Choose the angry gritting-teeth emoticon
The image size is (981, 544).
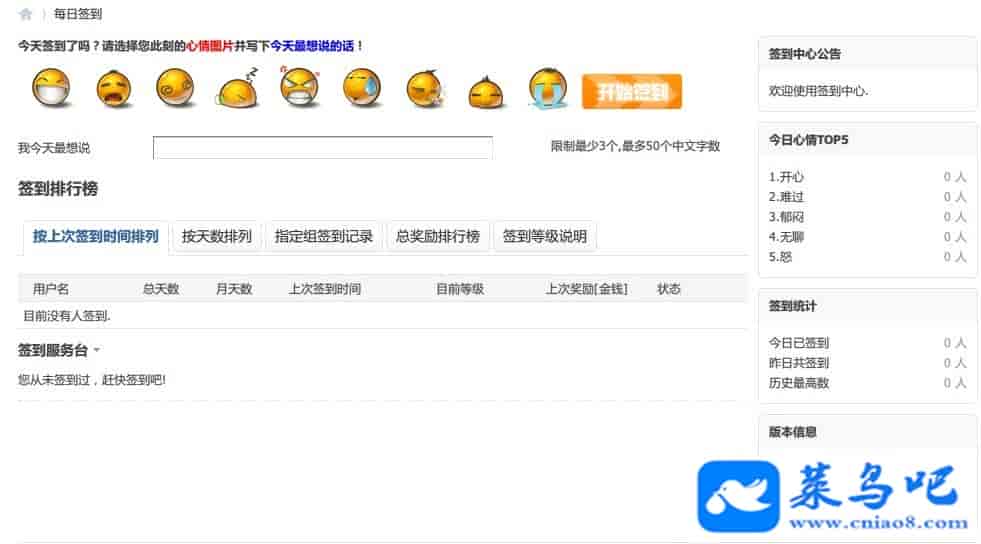click(x=300, y=86)
